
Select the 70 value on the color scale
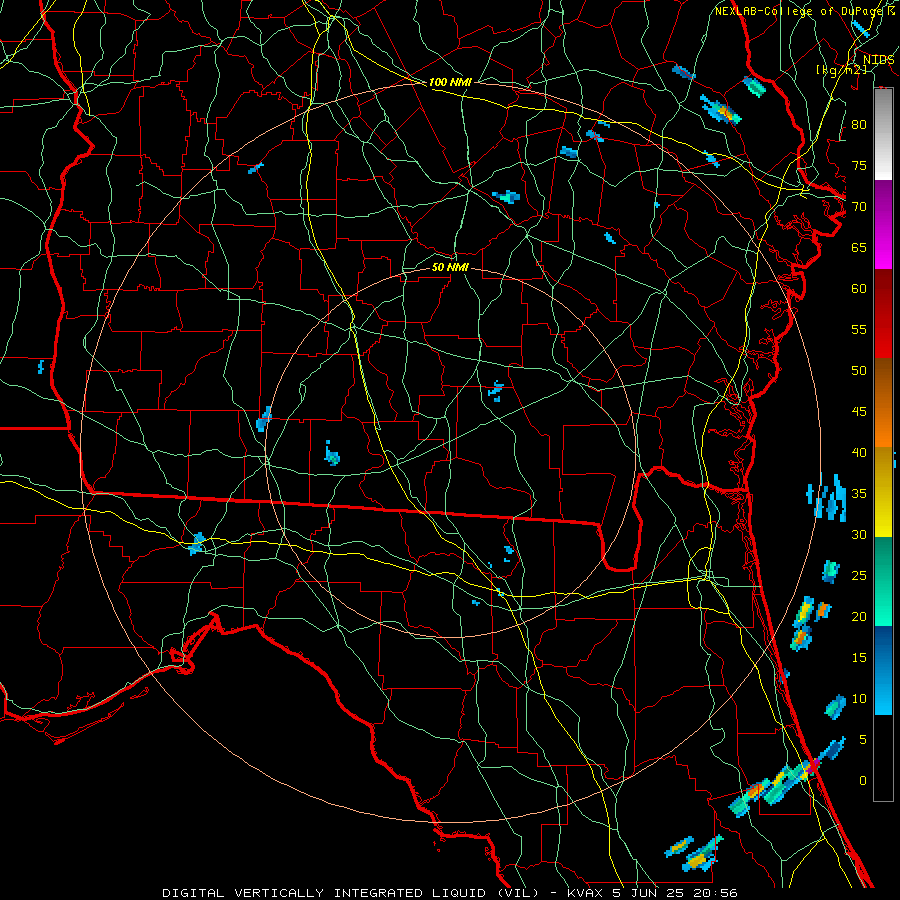pyautogui.click(x=859, y=207)
